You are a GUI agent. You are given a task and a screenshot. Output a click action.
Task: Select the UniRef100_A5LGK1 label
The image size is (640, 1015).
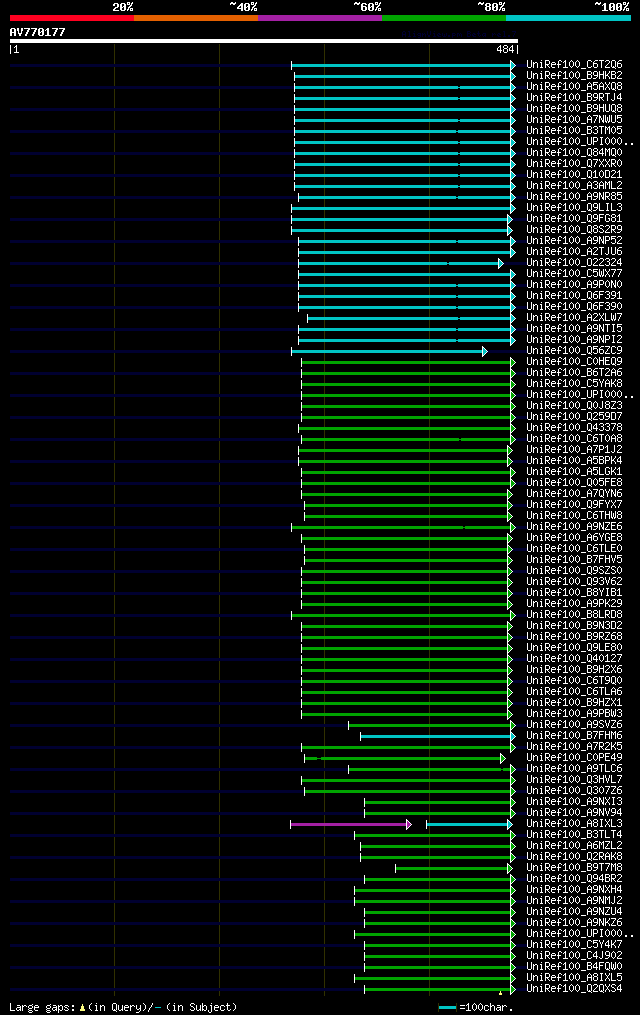(x=574, y=472)
